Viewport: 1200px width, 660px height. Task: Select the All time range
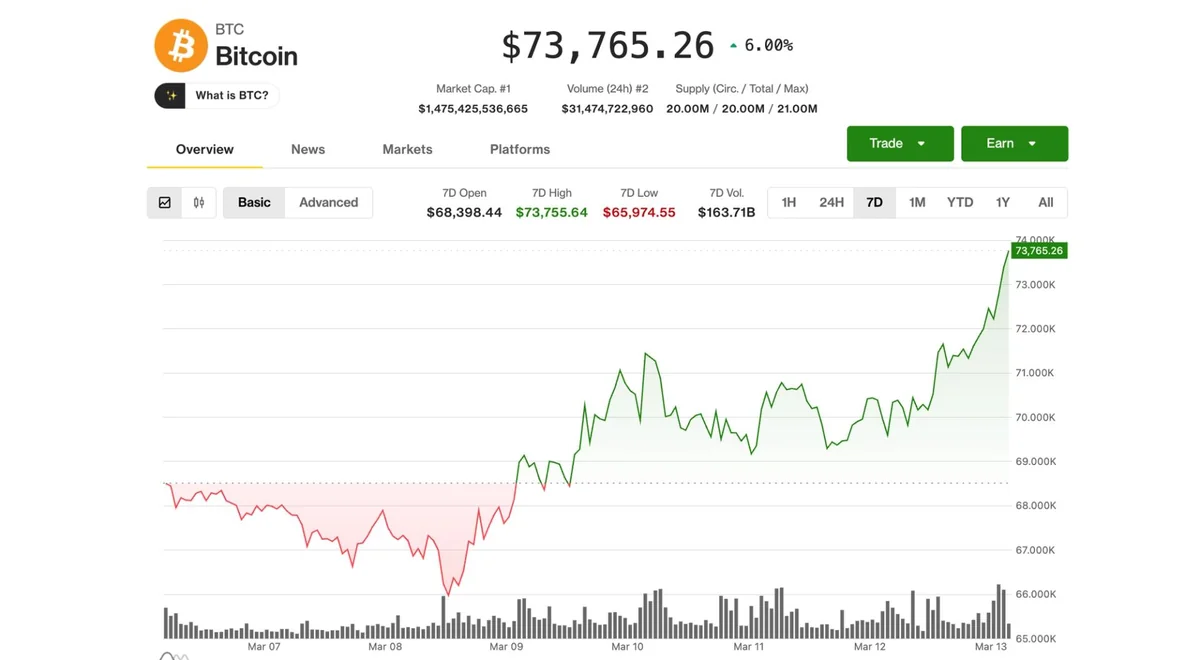click(1045, 202)
